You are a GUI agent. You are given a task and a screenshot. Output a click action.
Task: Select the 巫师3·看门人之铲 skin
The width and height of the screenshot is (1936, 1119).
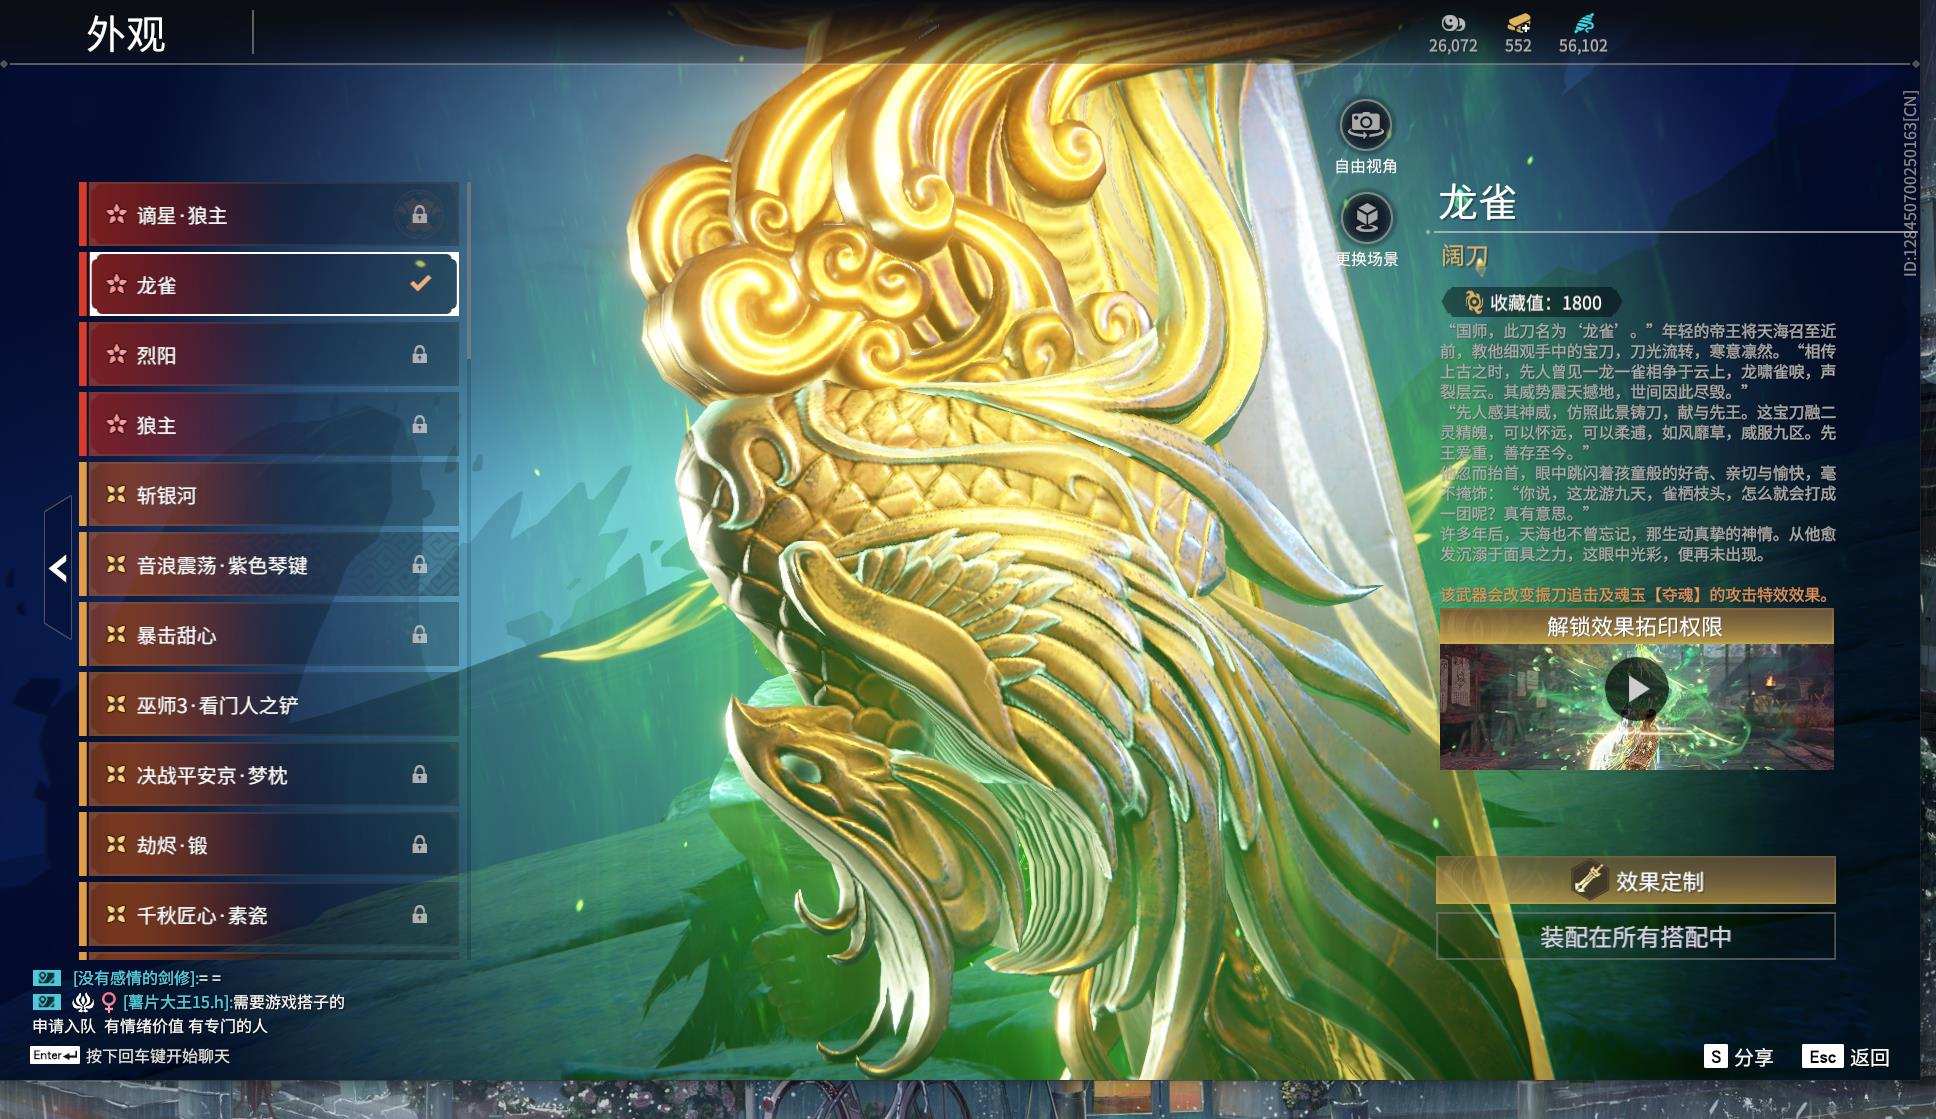click(x=269, y=704)
